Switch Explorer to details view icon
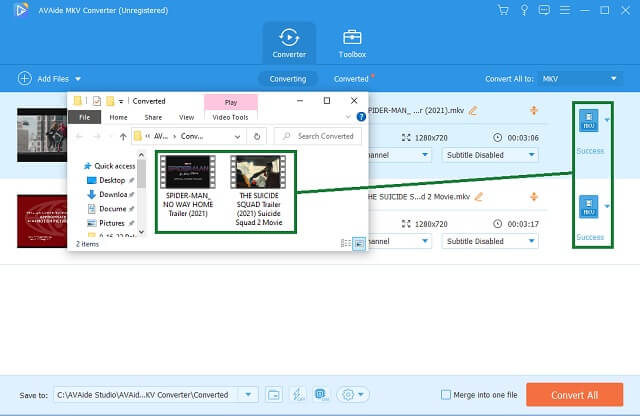640x416 pixels. (345, 244)
